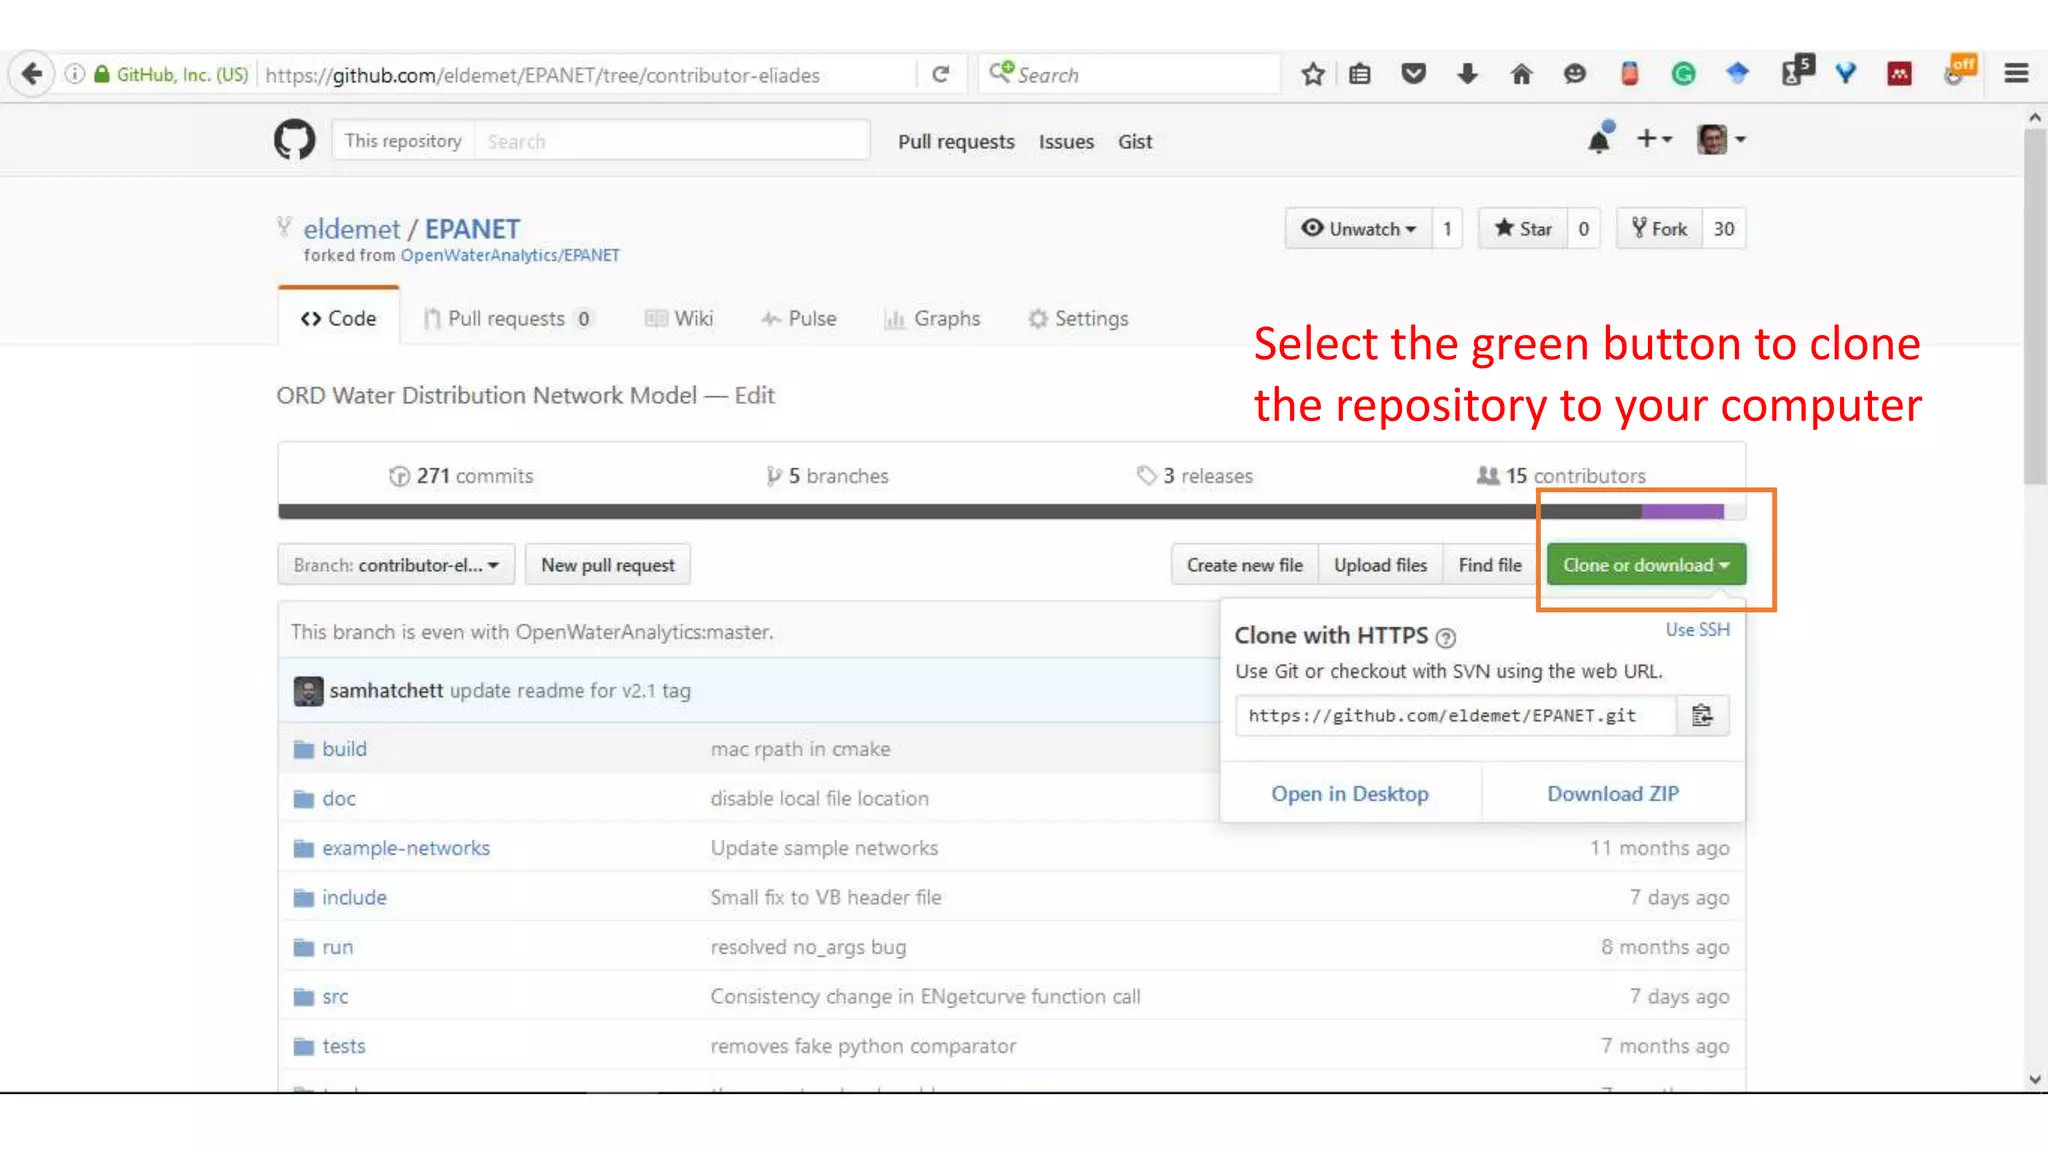
Task: Click the chat face toolbar icon
Action: pos(1575,74)
